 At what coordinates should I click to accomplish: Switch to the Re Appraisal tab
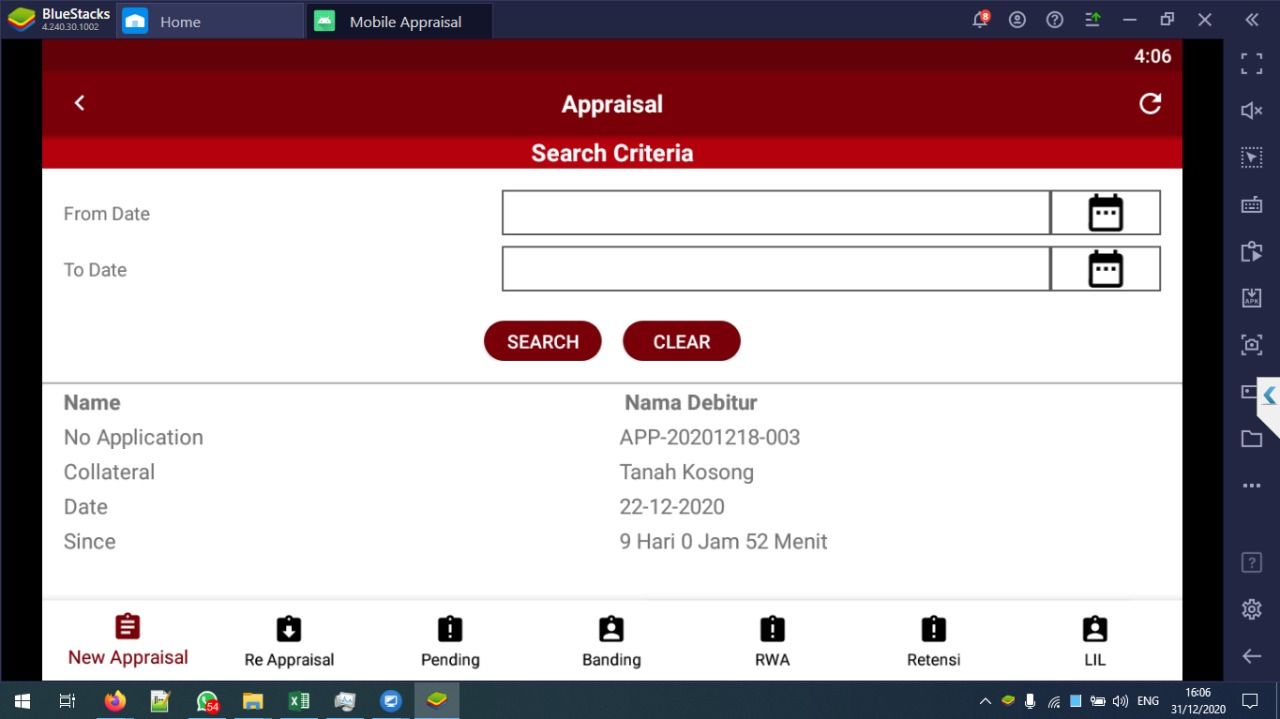point(289,642)
